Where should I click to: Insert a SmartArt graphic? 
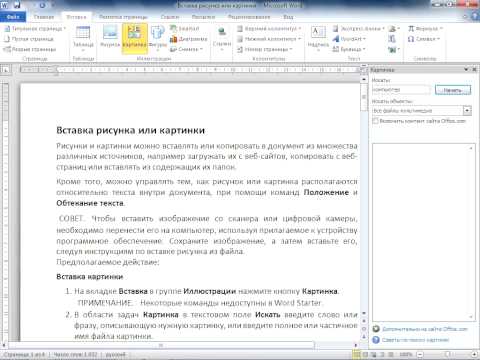pyautogui.click(x=184, y=29)
